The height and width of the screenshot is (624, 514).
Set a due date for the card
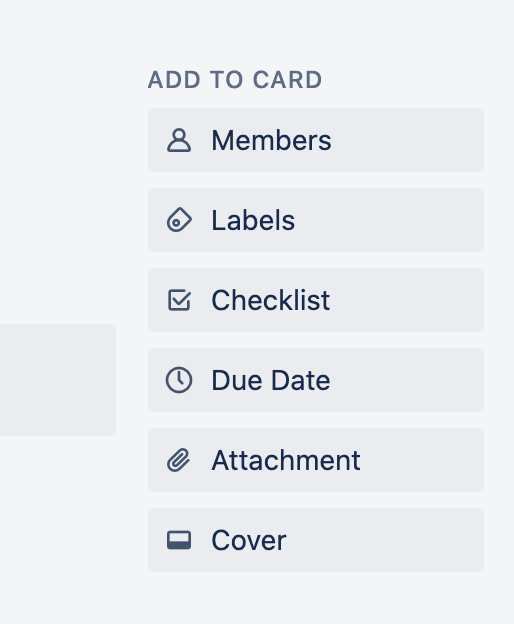316,380
